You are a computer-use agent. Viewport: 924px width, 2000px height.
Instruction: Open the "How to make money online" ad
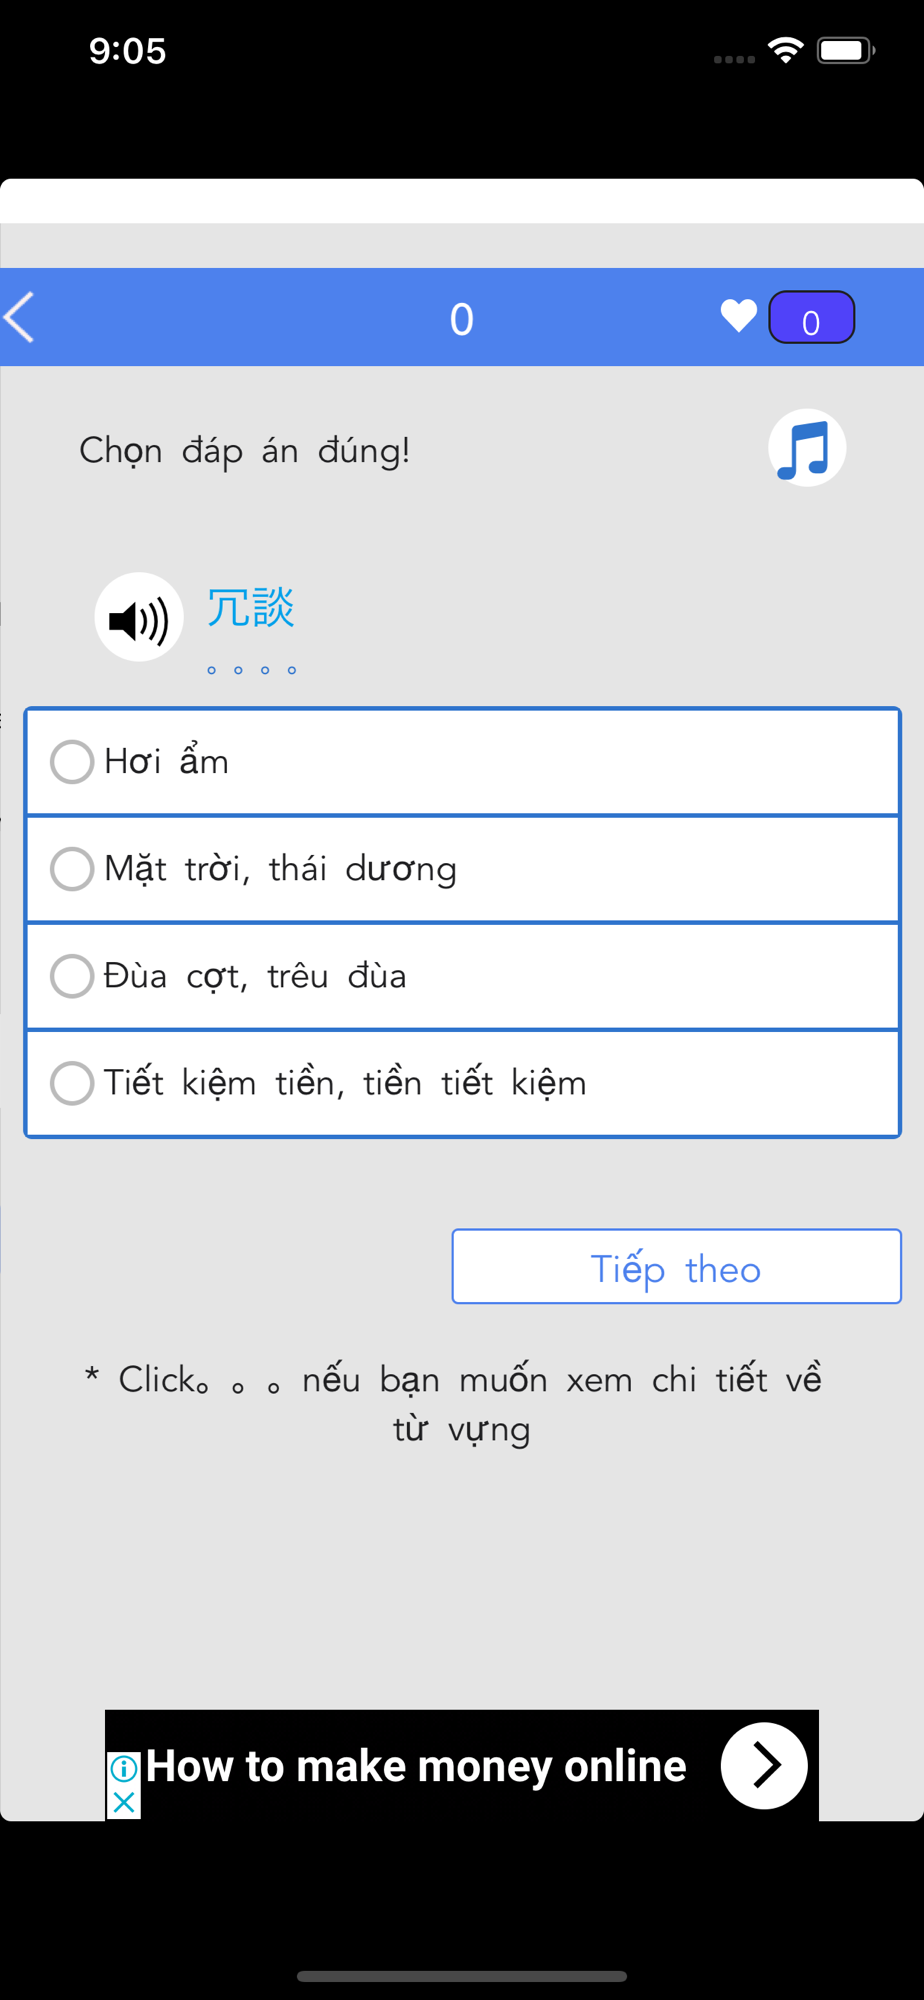tap(416, 1766)
